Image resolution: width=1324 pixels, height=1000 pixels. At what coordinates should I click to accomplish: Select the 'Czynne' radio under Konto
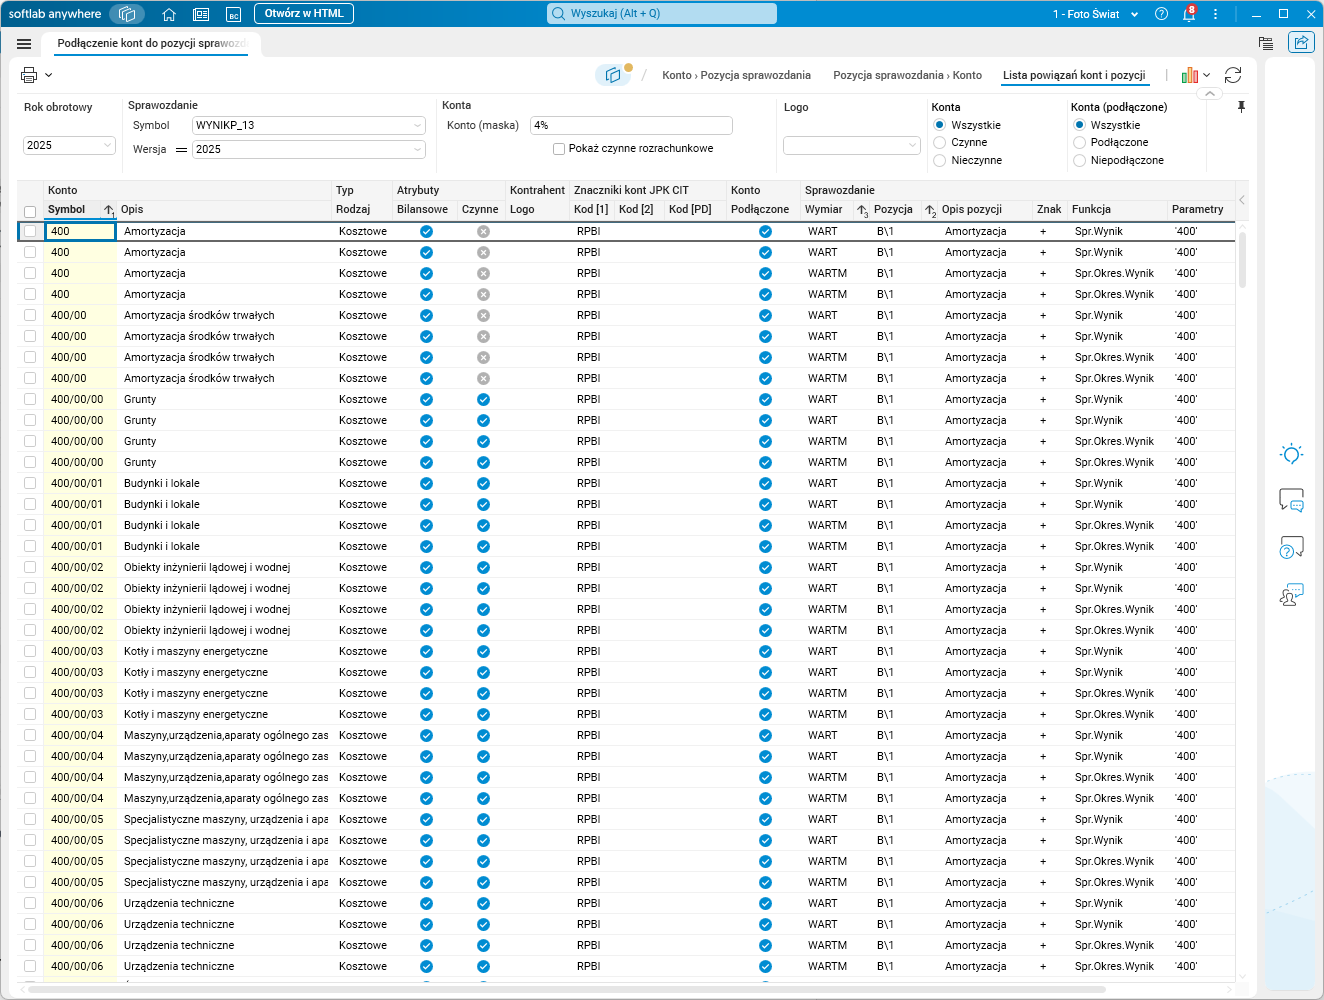940,143
